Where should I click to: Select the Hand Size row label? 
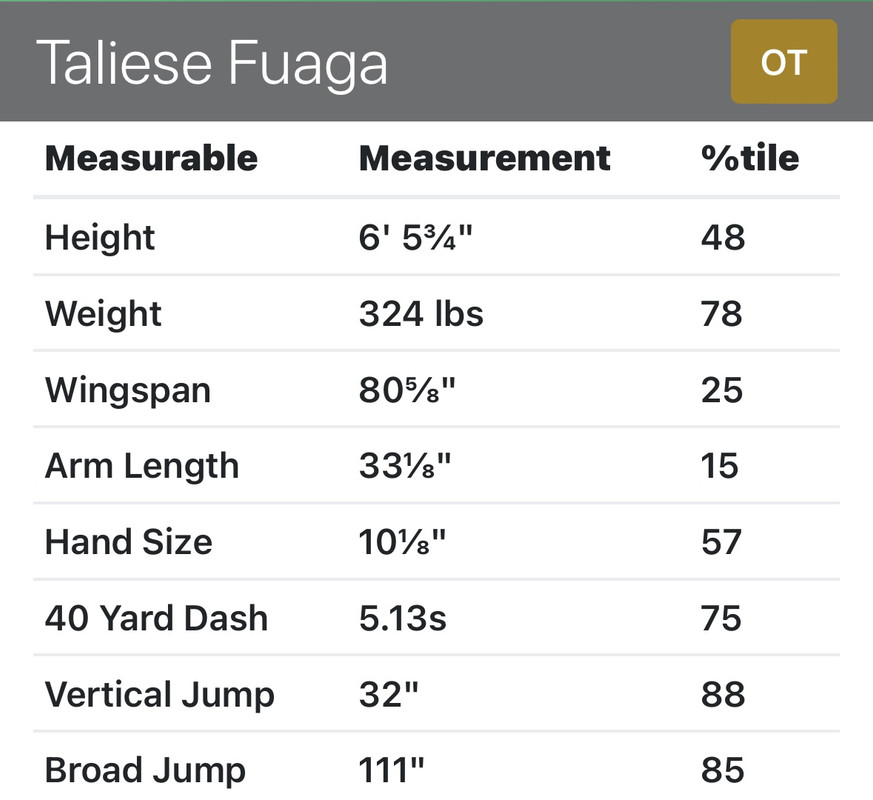[x=129, y=542]
